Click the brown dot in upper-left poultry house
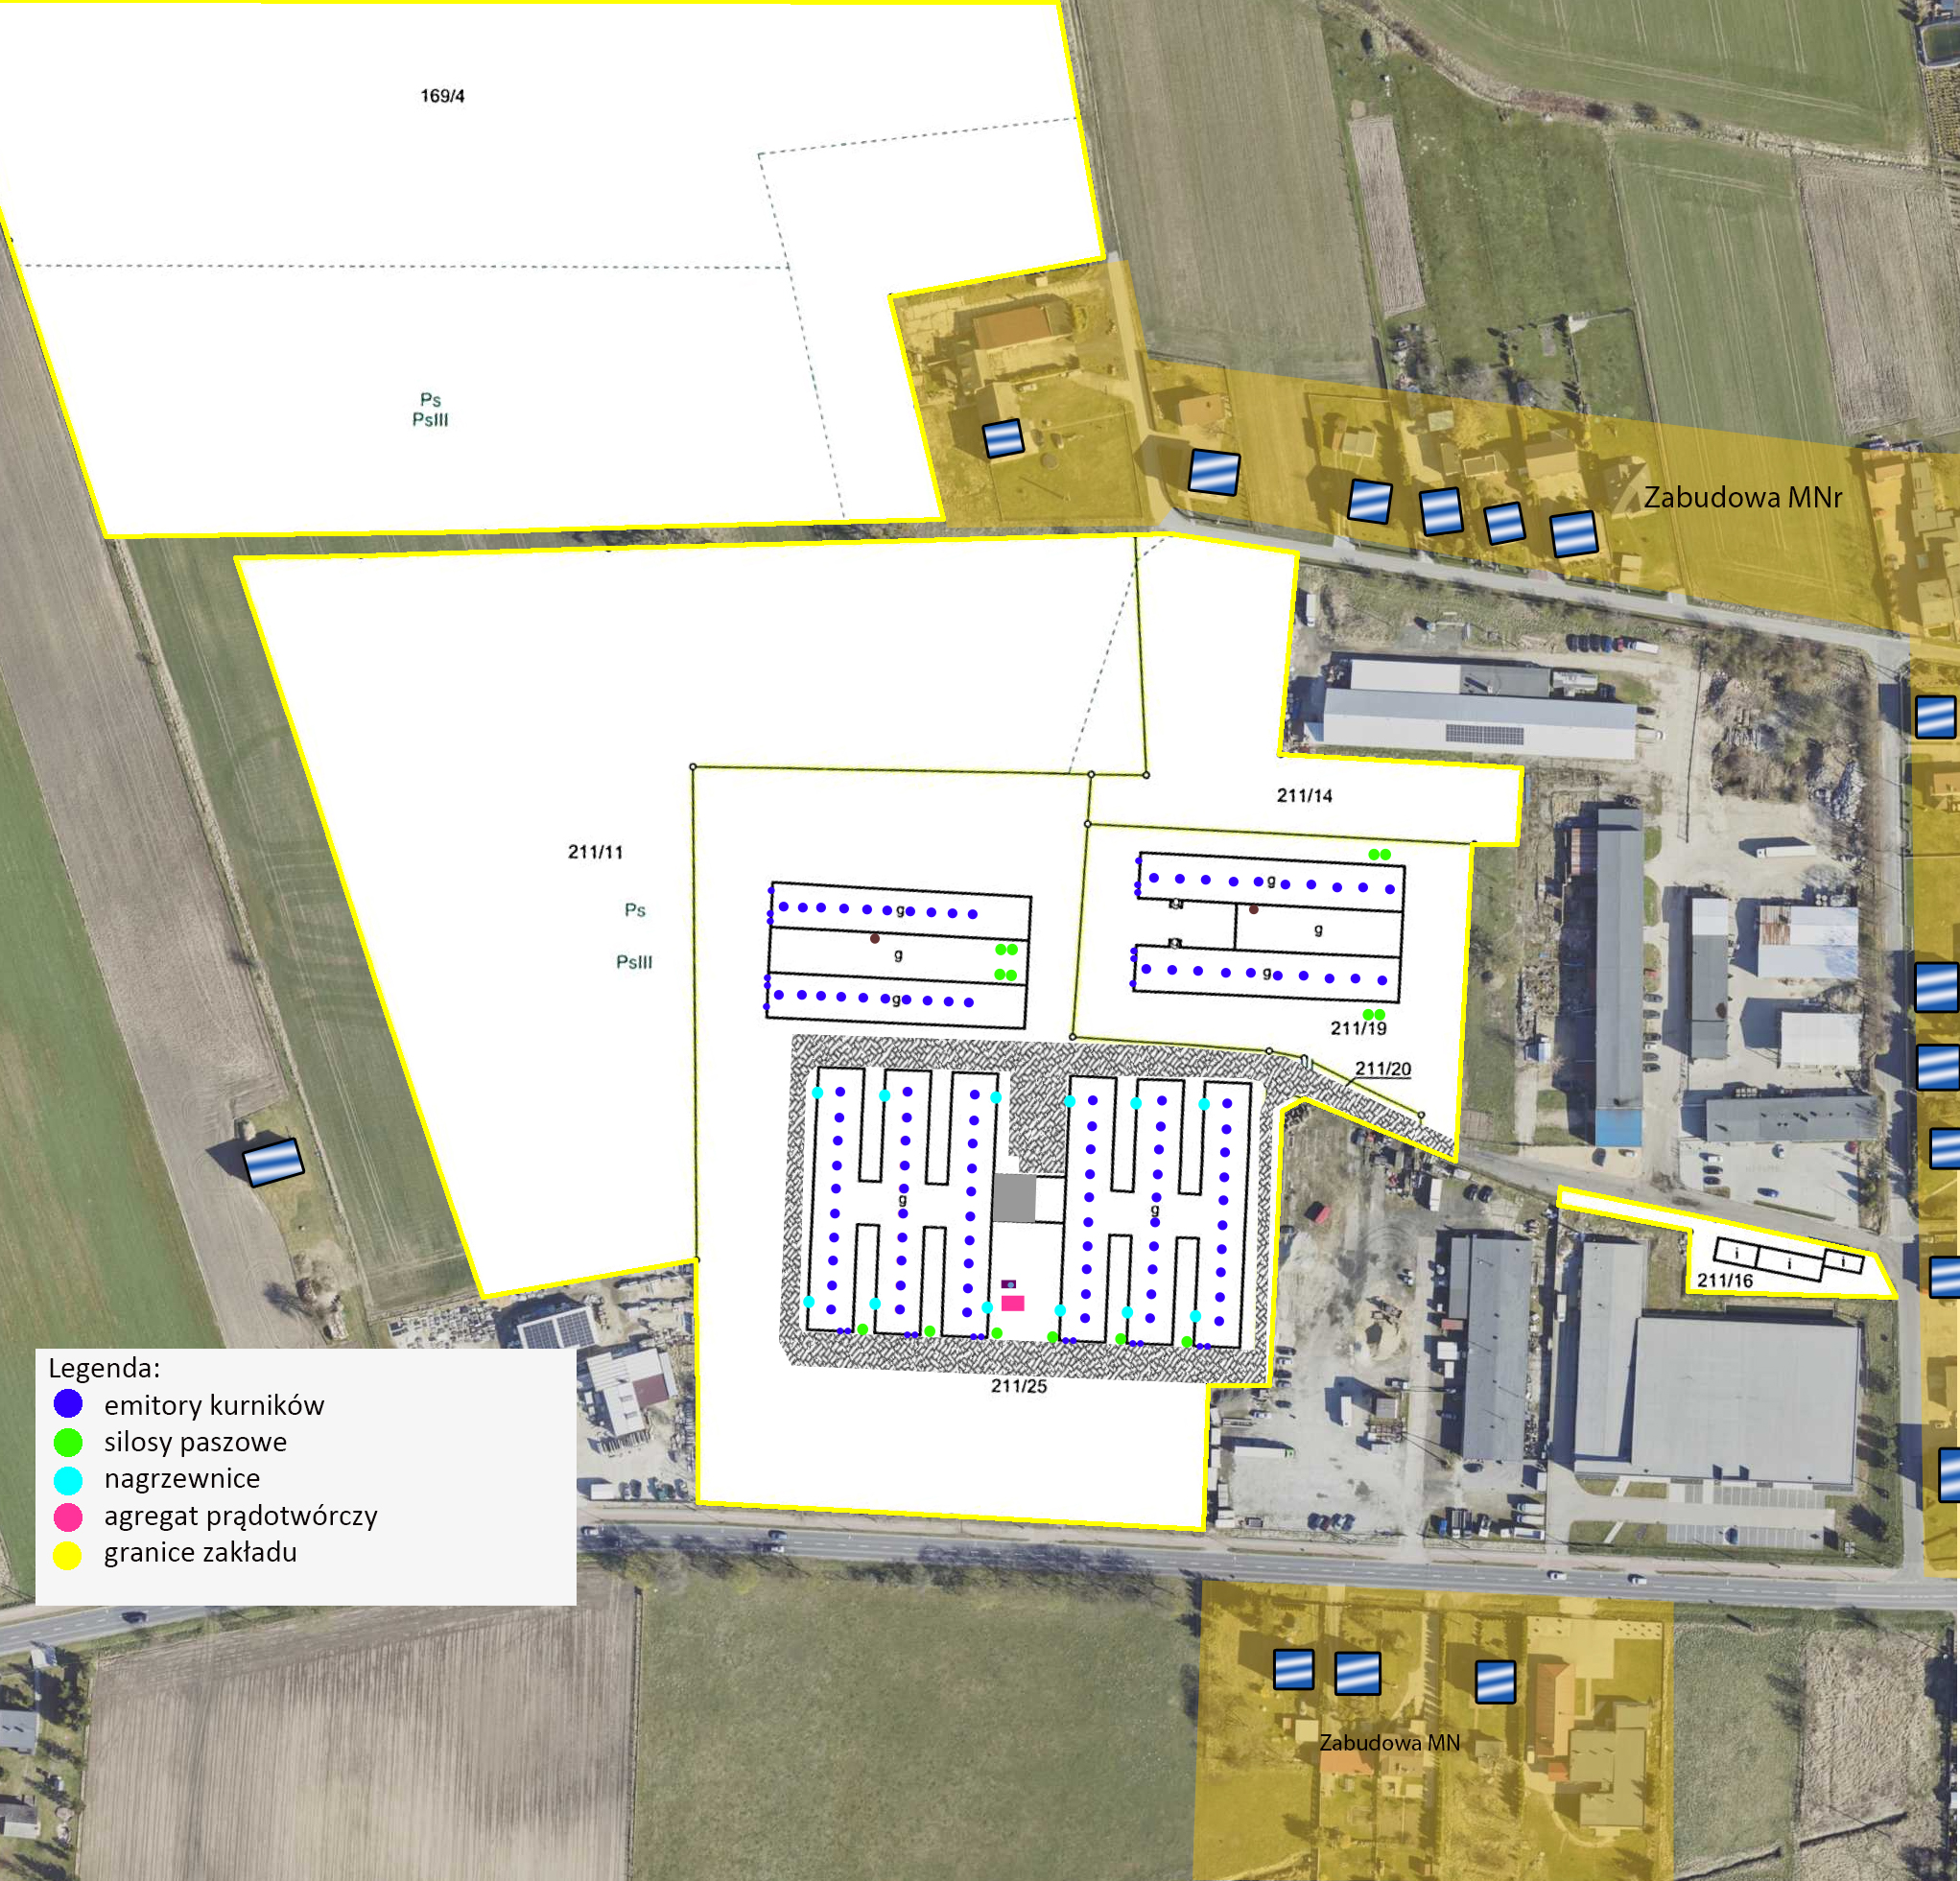 tap(874, 938)
